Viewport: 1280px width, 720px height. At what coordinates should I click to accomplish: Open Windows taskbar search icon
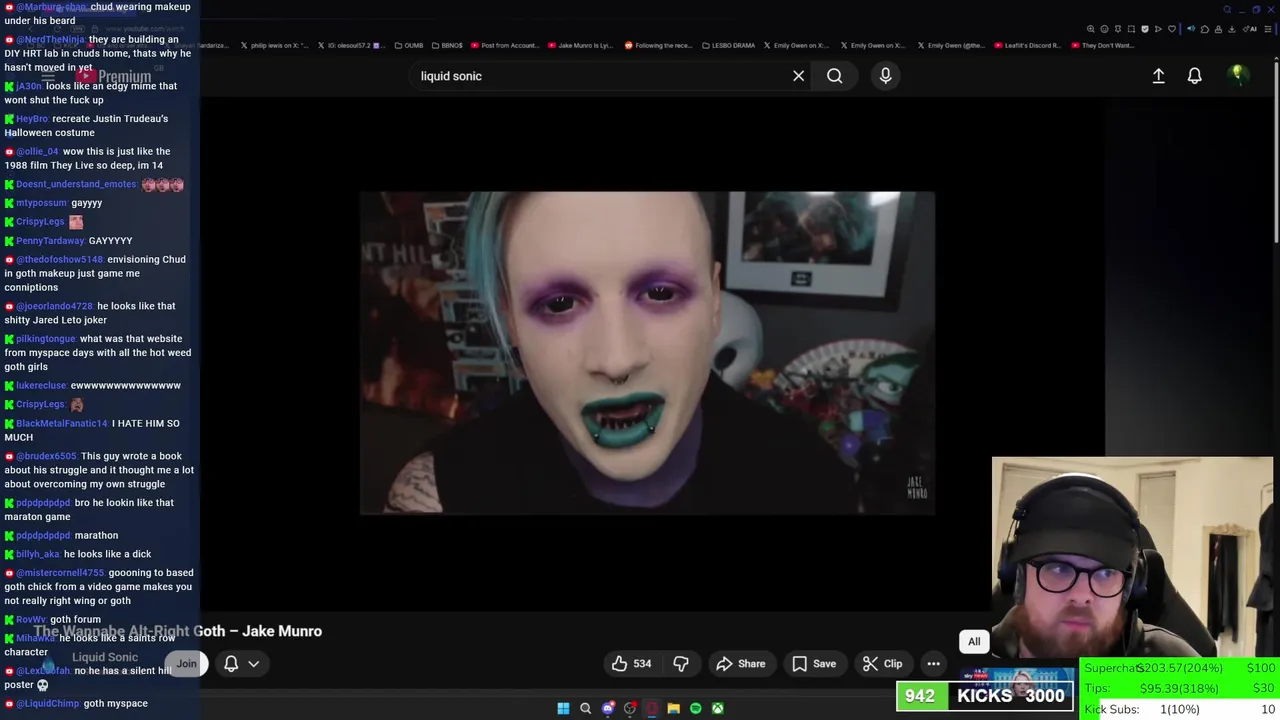(x=585, y=708)
